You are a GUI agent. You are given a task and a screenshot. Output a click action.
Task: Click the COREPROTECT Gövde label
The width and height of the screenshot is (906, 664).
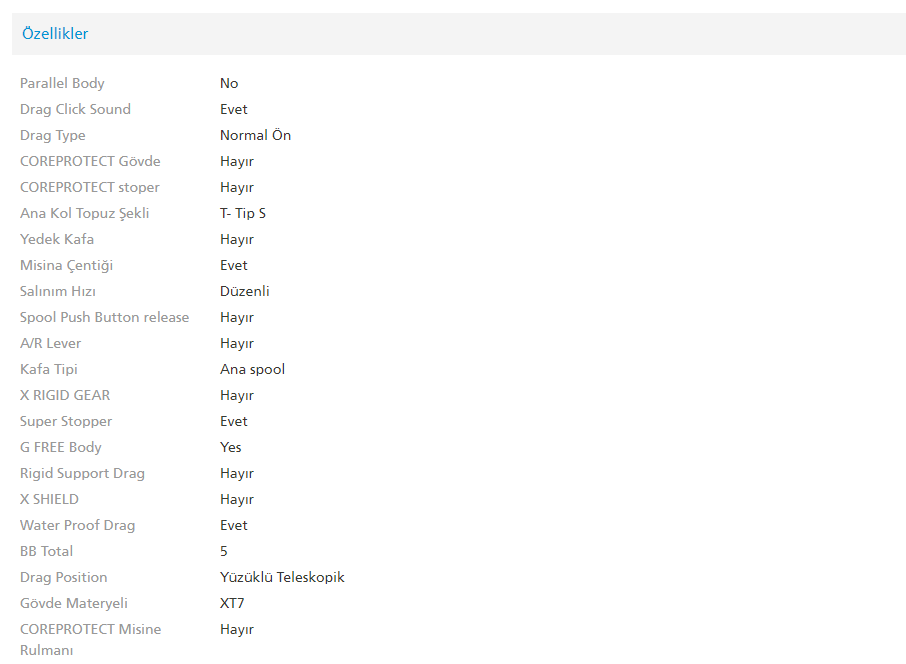[90, 161]
